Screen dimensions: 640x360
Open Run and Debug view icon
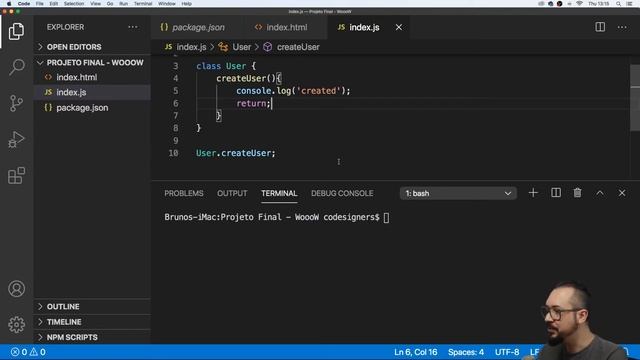coord(16,139)
